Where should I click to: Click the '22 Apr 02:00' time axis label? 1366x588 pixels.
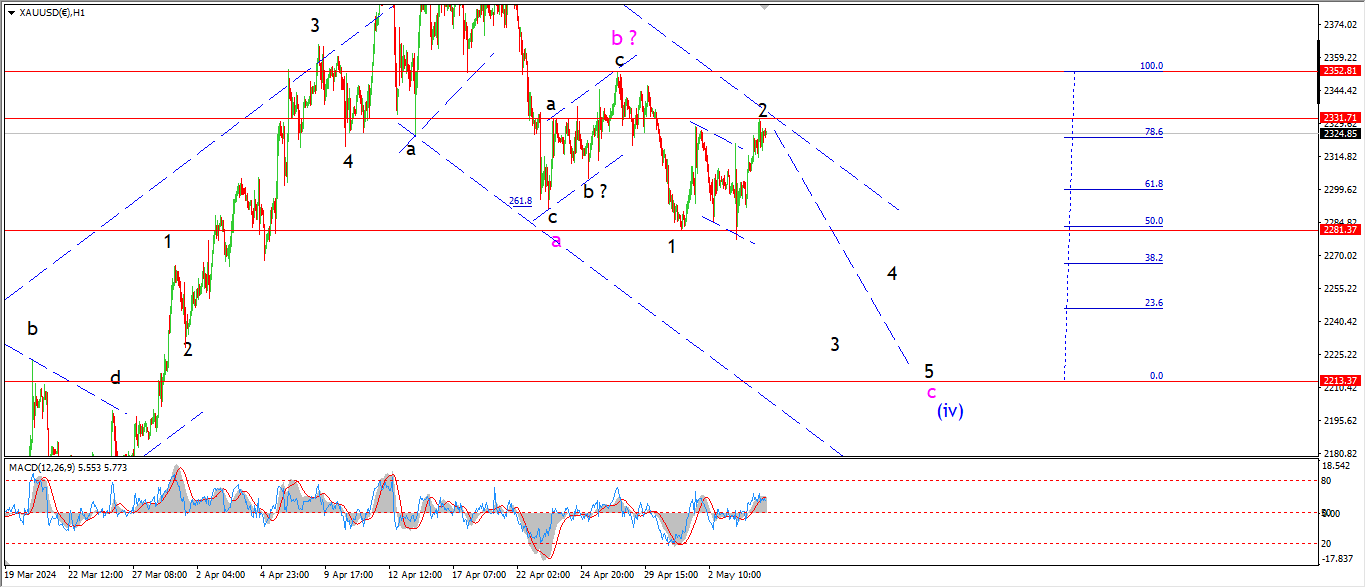click(541, 575)
